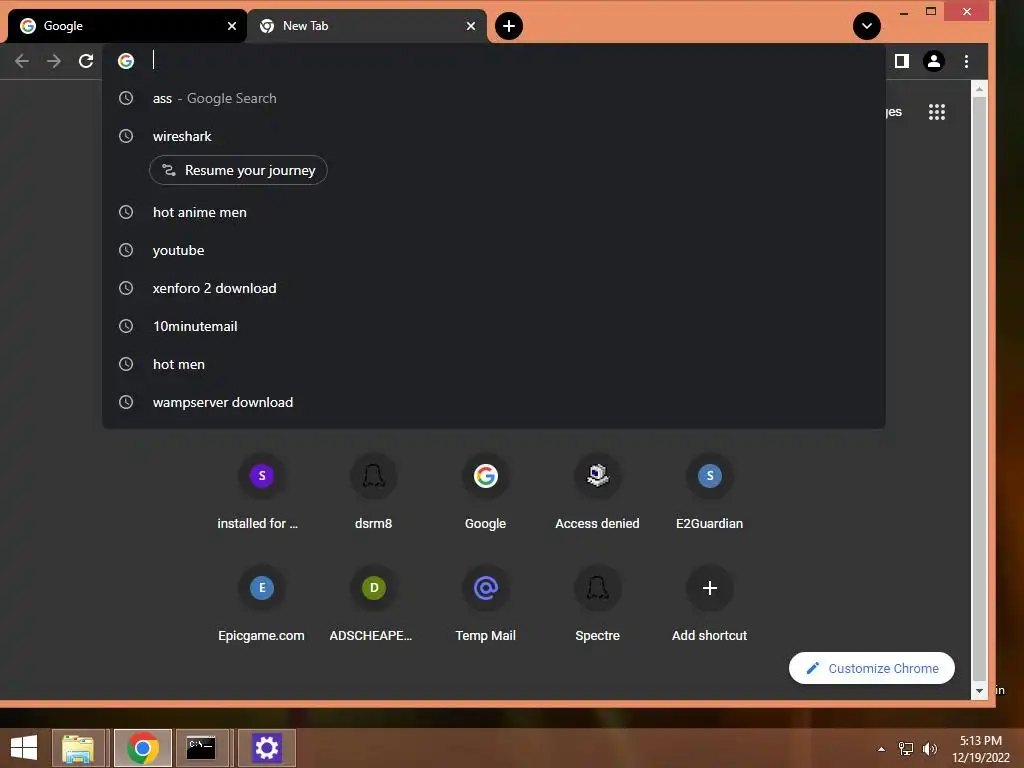Screen dimensions: 1024x768
Task: Click the vertical scrollbar track
Action: tap(979, 389)
